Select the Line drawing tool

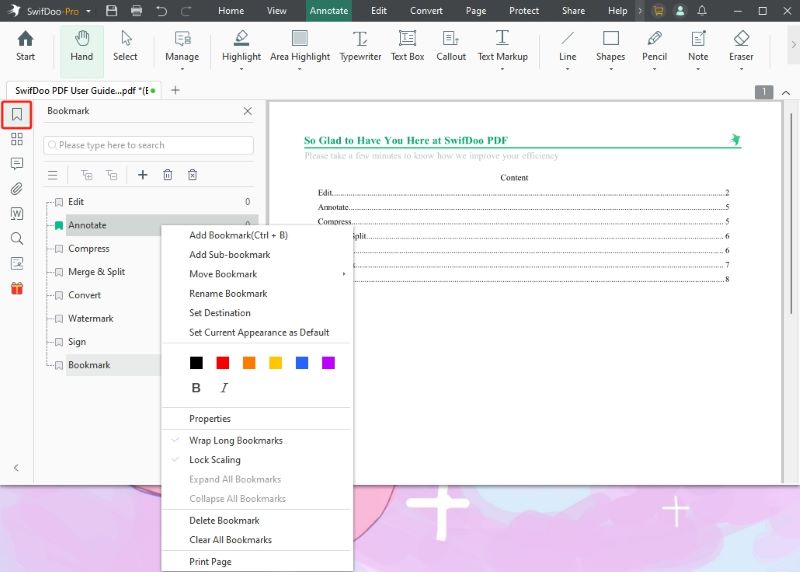point(567,48)
